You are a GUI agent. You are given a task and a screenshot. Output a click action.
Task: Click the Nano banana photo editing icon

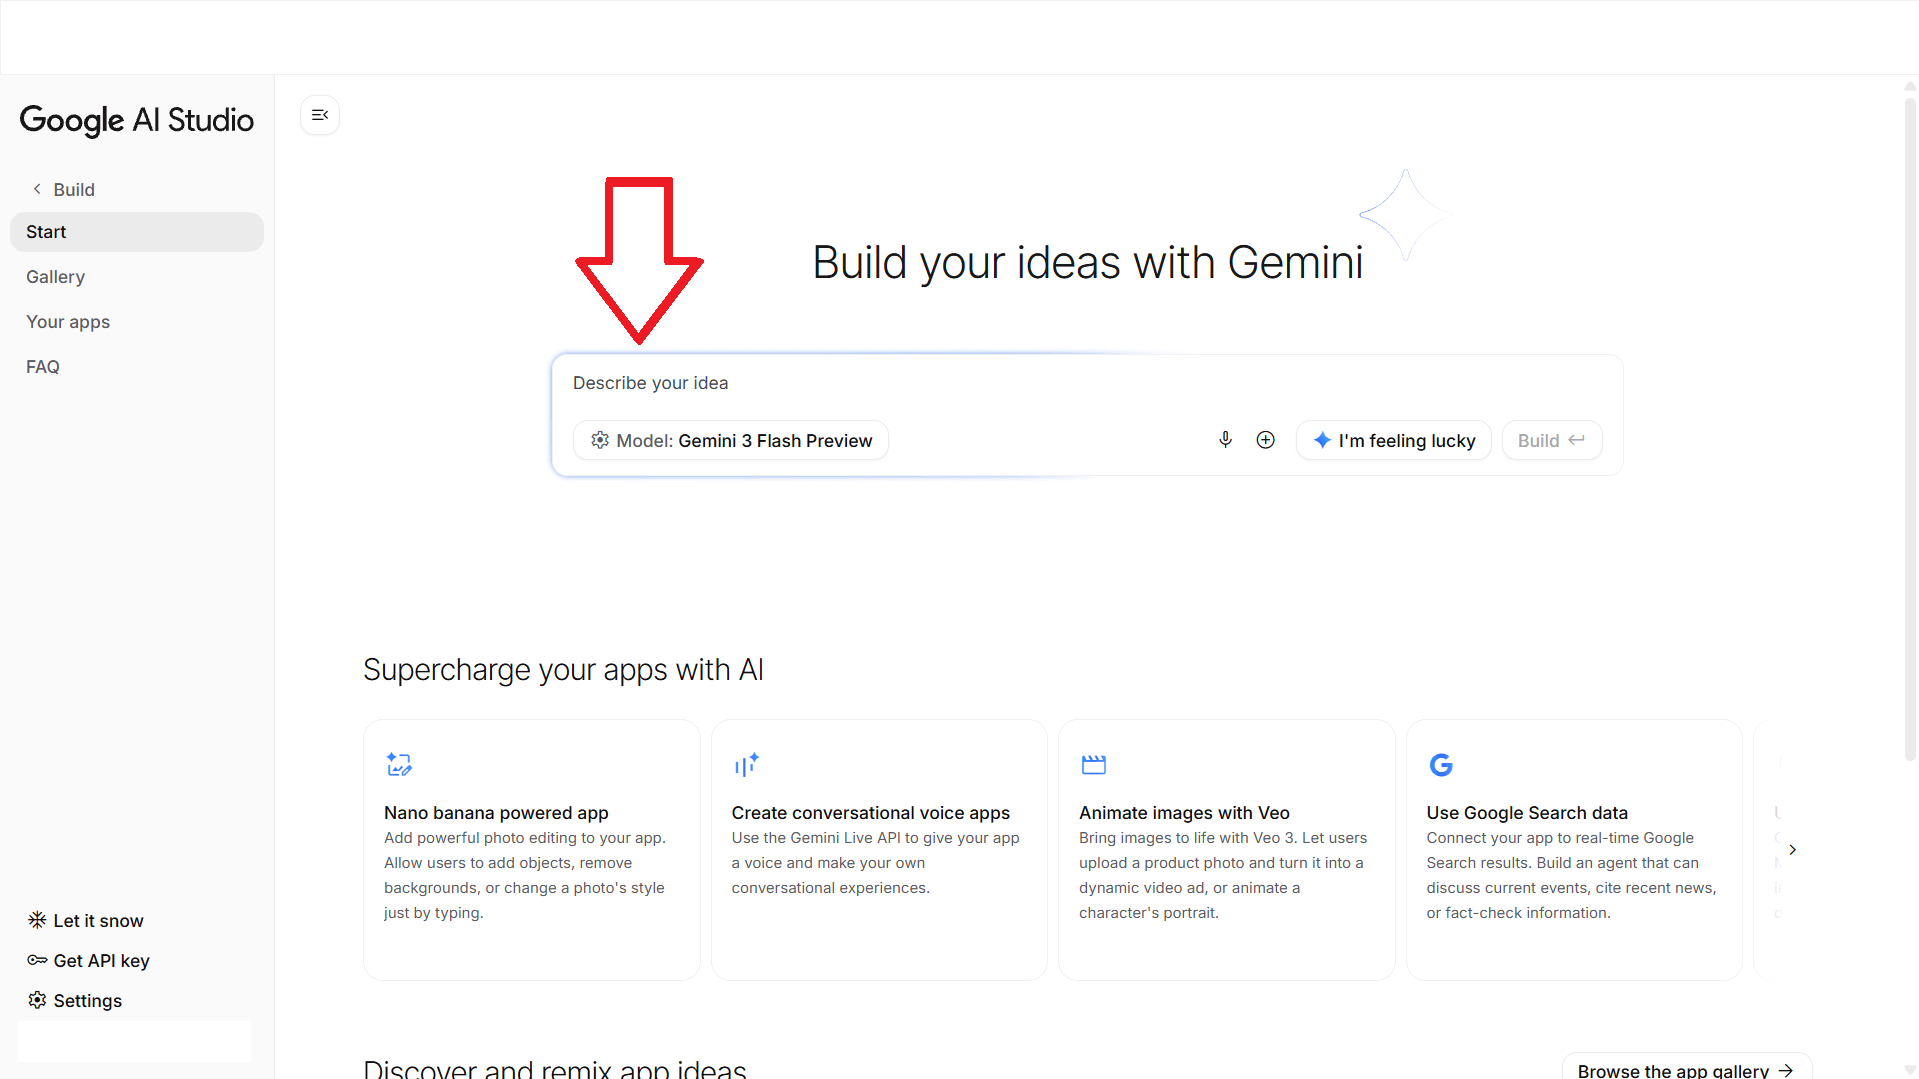[399, 765]
